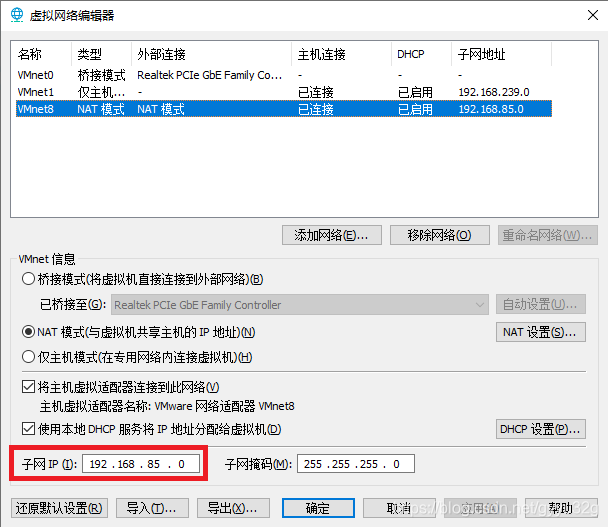Click the 取消 button
This screenshot has height=527, width=608.
(x=399, y=508)
